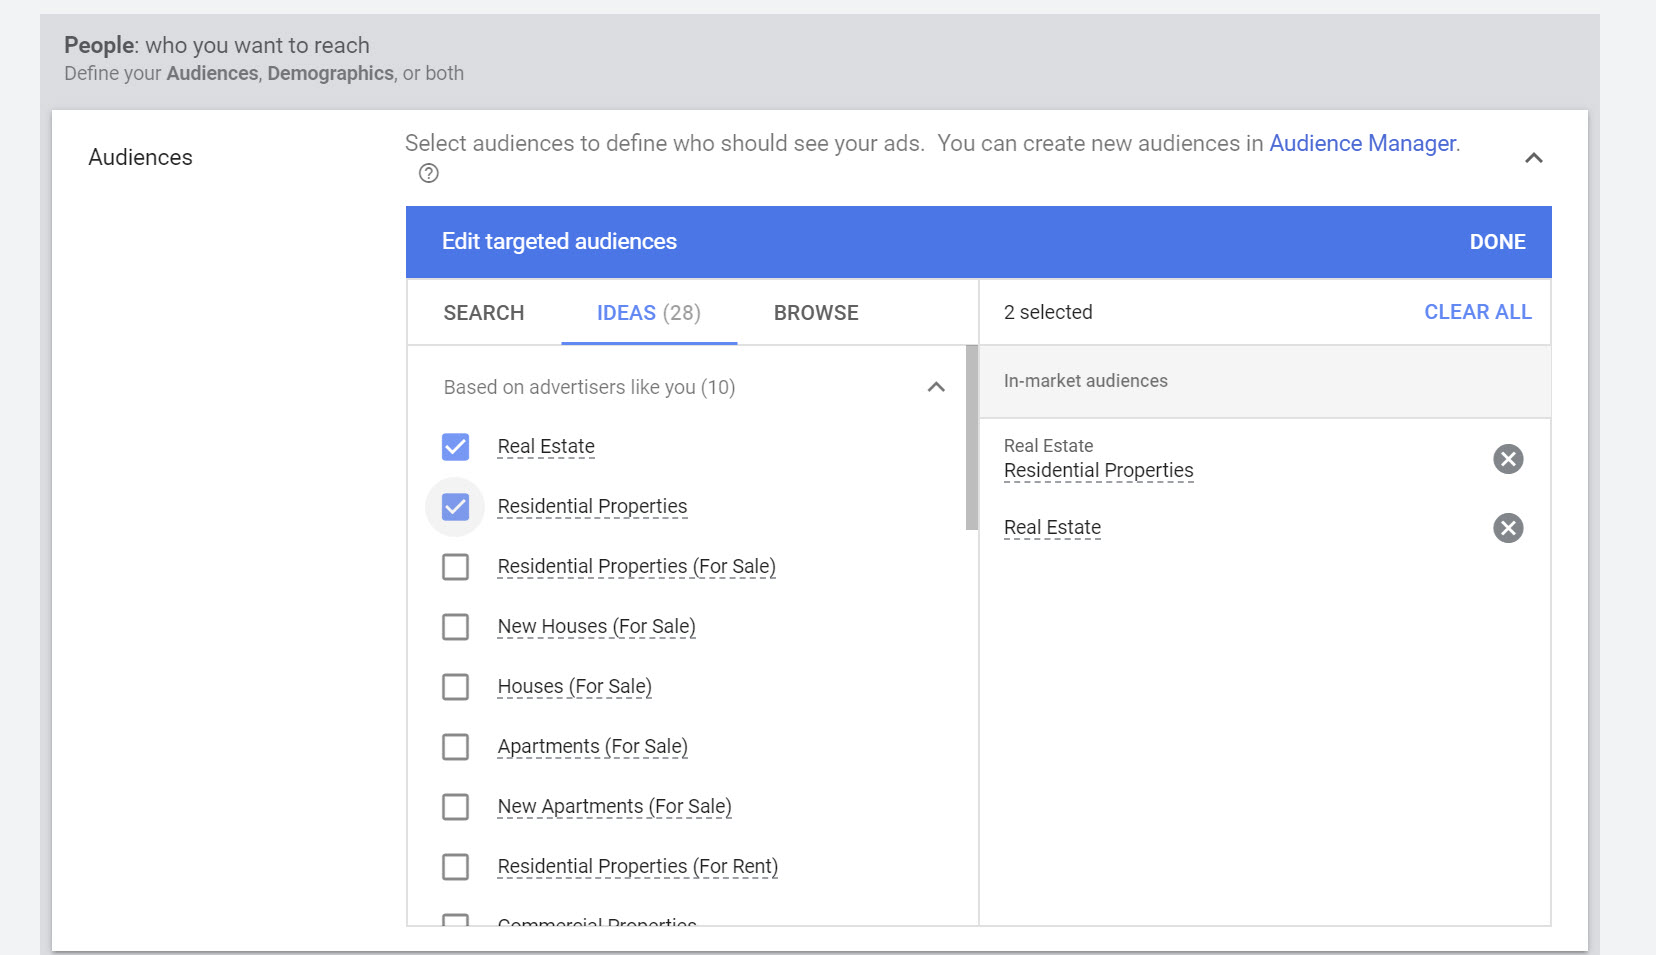The width and height of the screenshot is (1656, 955).
Task: Uncheck the Residential Properties checkbox
Action: click(x=456, y=507)
